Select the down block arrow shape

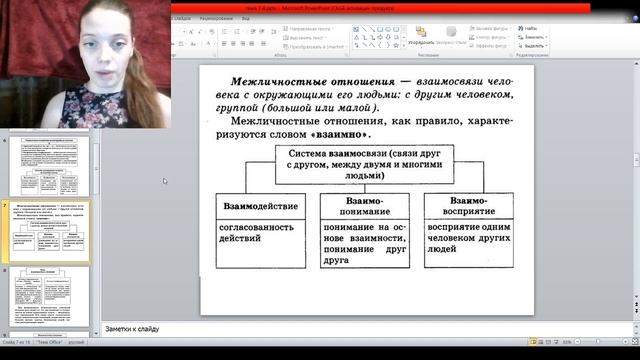(388, 37)
